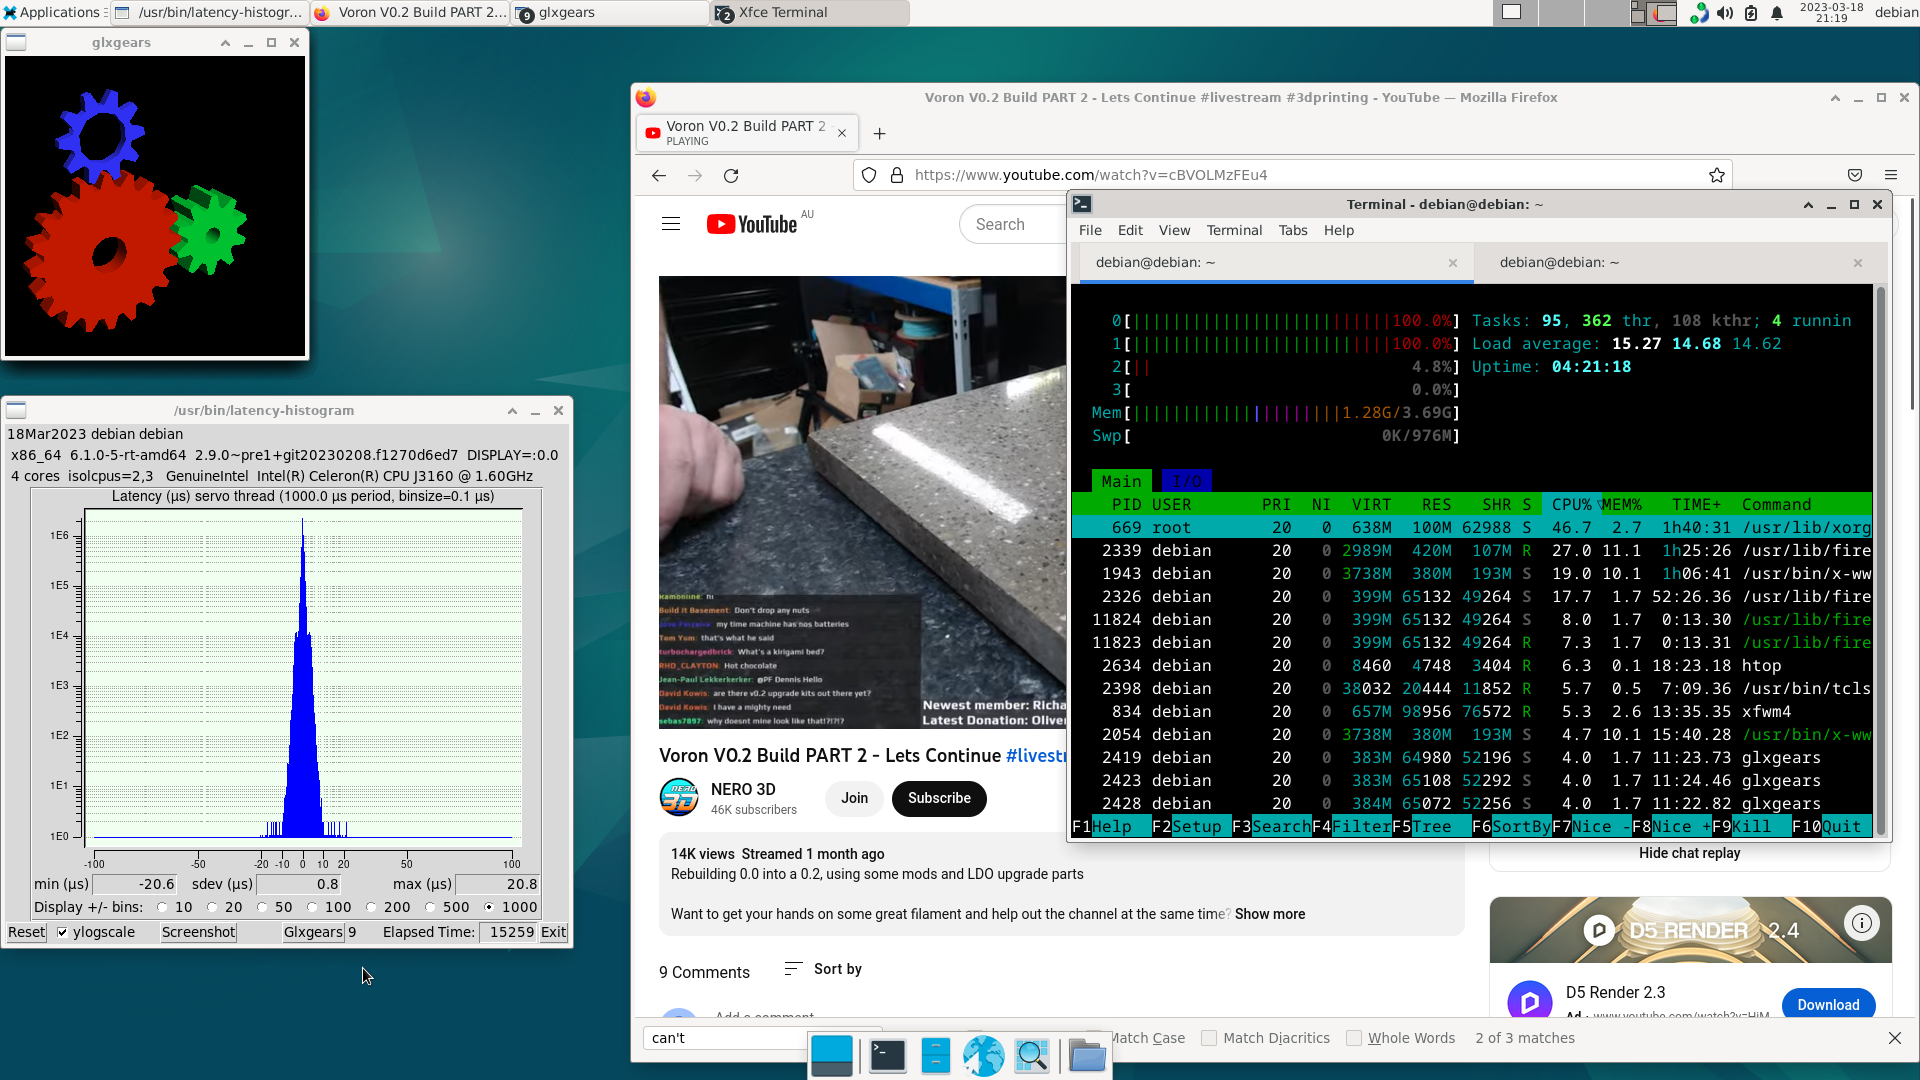The height and width of the screenshot is (1080, 1920).
Task: Roll up the Terminal window with arrow
Action: [x=1808, y=204]
